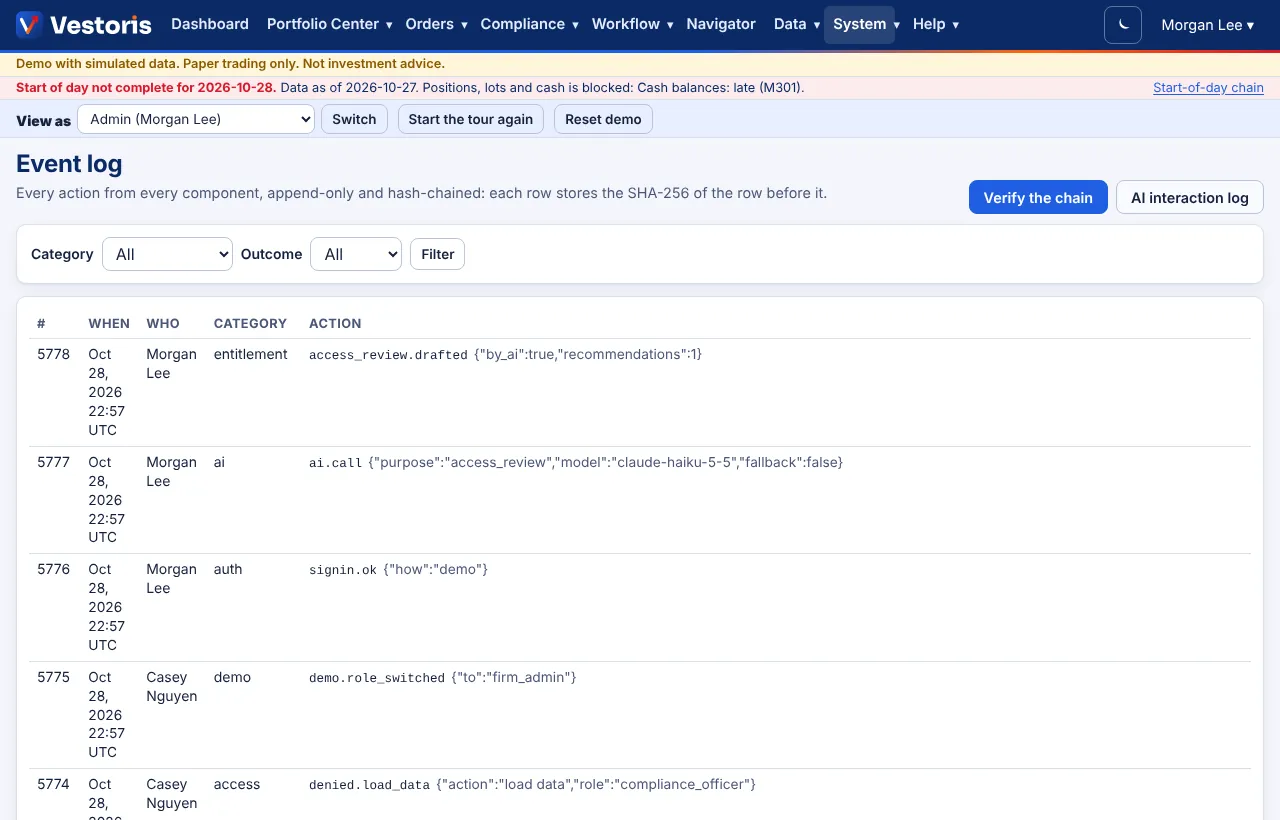Click the access_review.drafted action text
The image size is (1280, 820).
(x=388, y=354)
